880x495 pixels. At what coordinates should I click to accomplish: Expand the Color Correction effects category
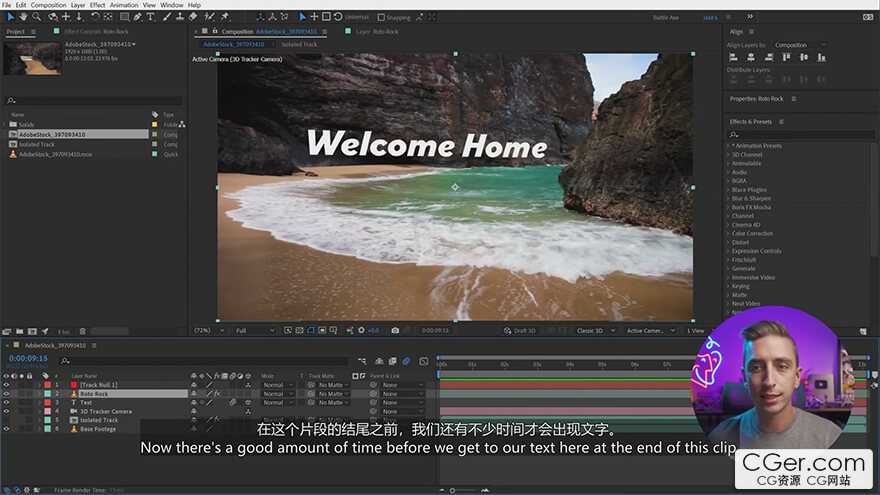752,234
